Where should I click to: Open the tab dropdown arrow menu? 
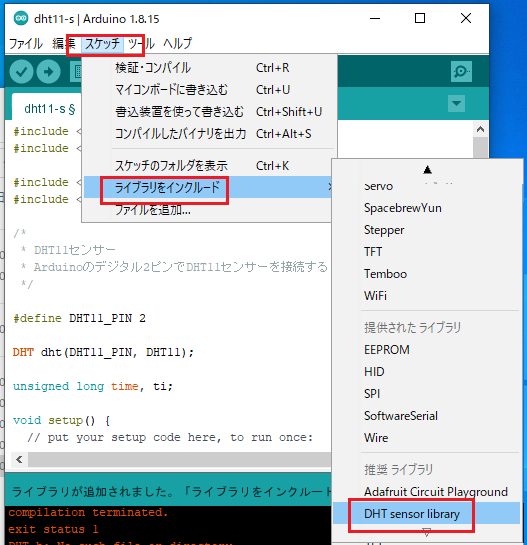click(x=456, y=103)
